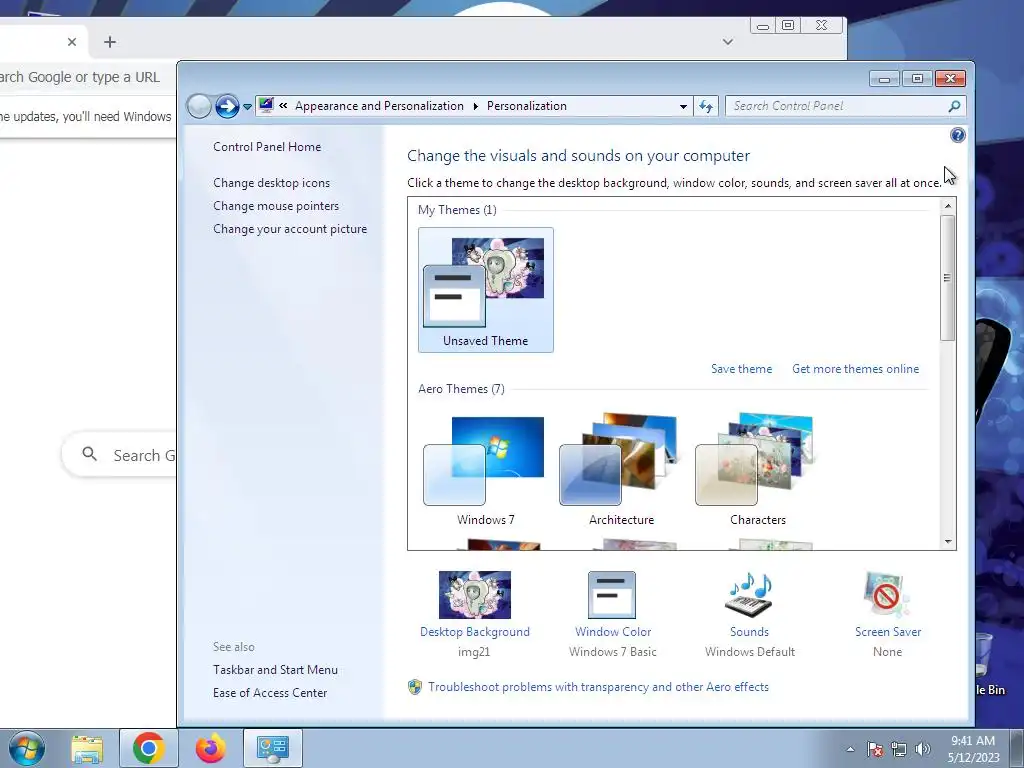Screen dimensions: 1024x768
Task: Click the Window Color text link
Action: 613,632
